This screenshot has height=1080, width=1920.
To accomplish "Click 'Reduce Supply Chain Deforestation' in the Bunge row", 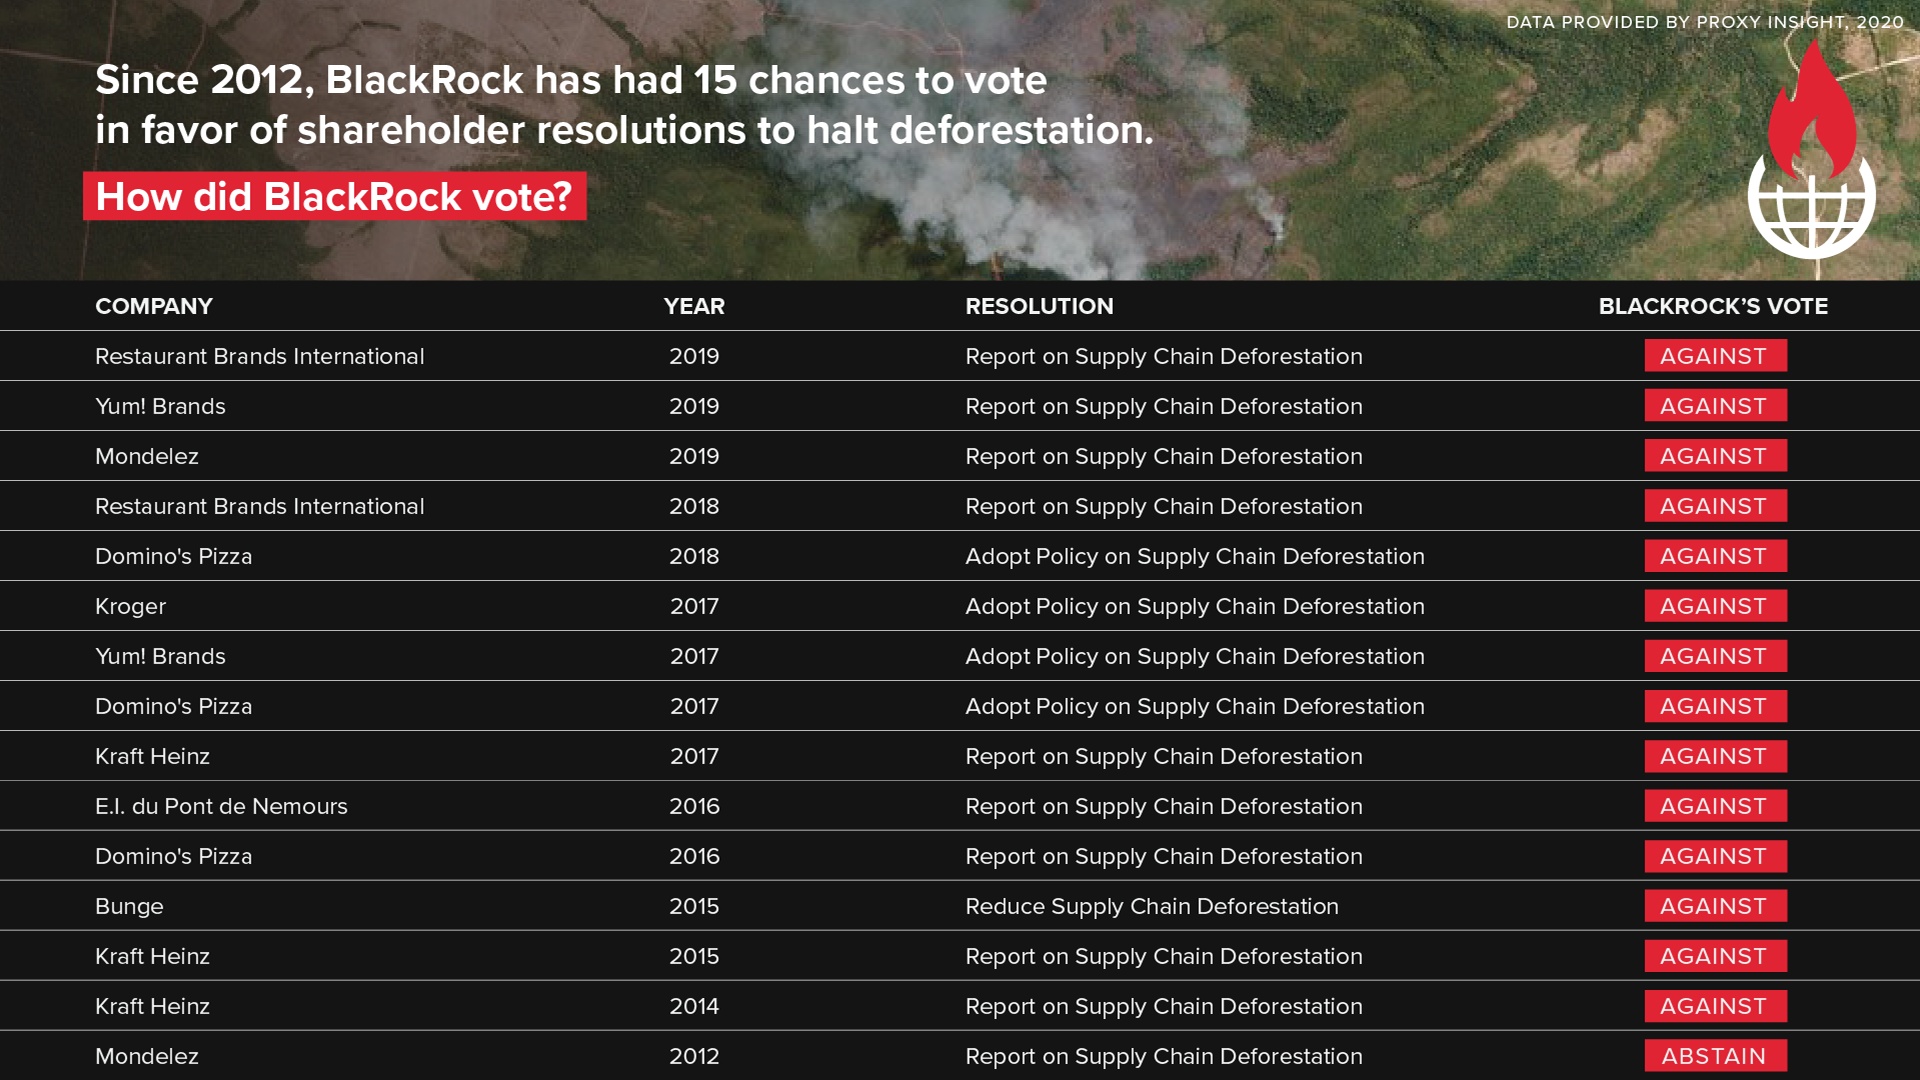I will (x=1152, y=907).
